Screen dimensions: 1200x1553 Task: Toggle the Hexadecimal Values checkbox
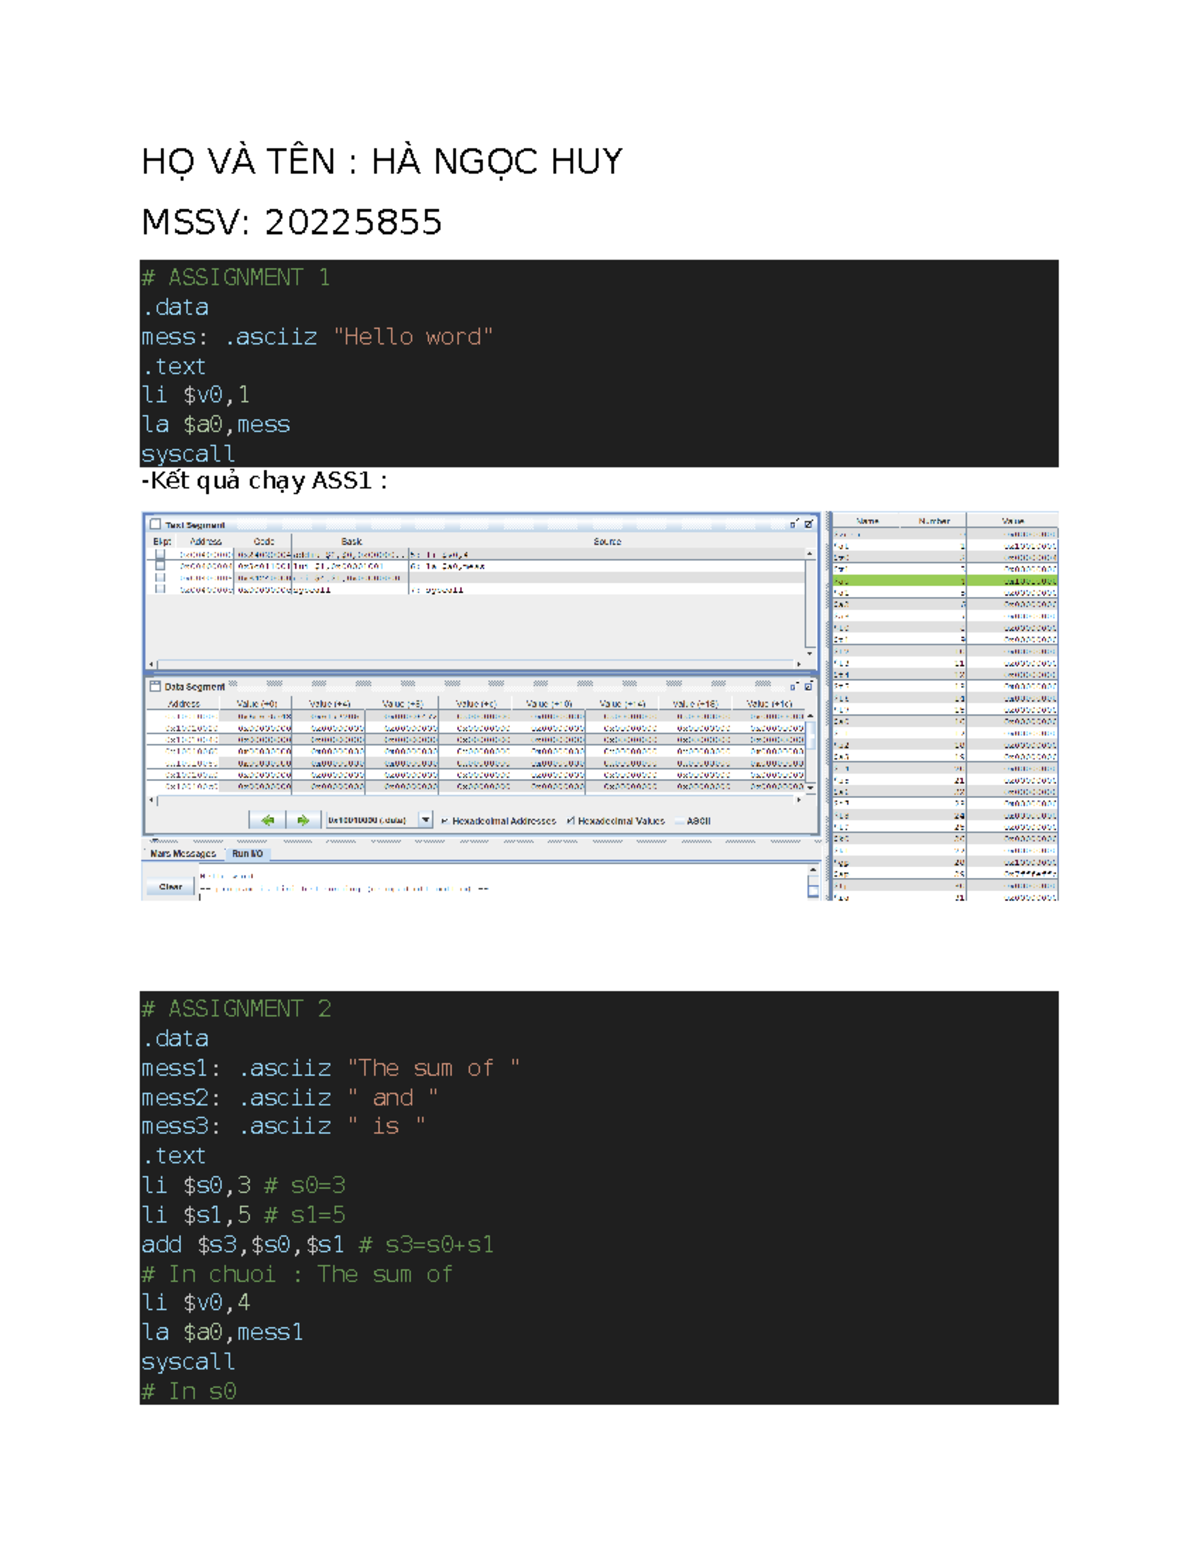[570, 820]
